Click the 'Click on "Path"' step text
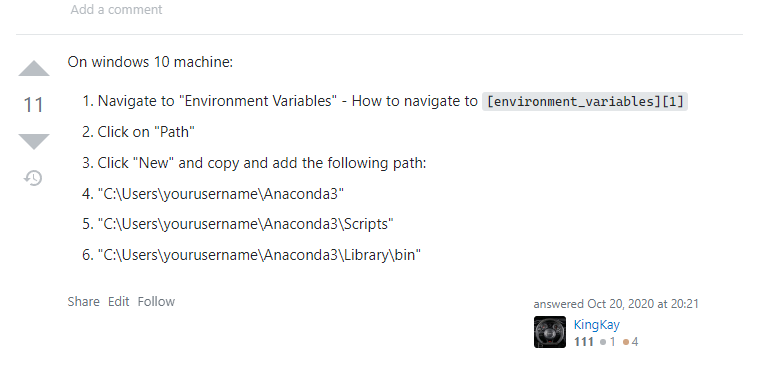 coord(146,132)
